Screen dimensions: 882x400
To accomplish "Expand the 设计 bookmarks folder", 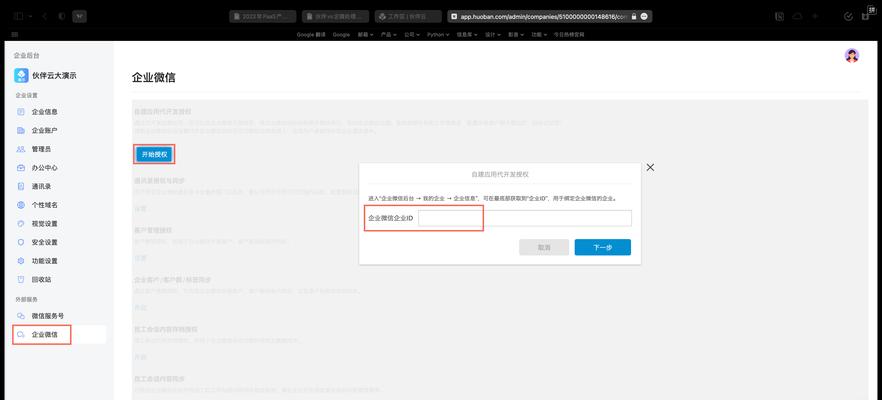I will (492, 34).
